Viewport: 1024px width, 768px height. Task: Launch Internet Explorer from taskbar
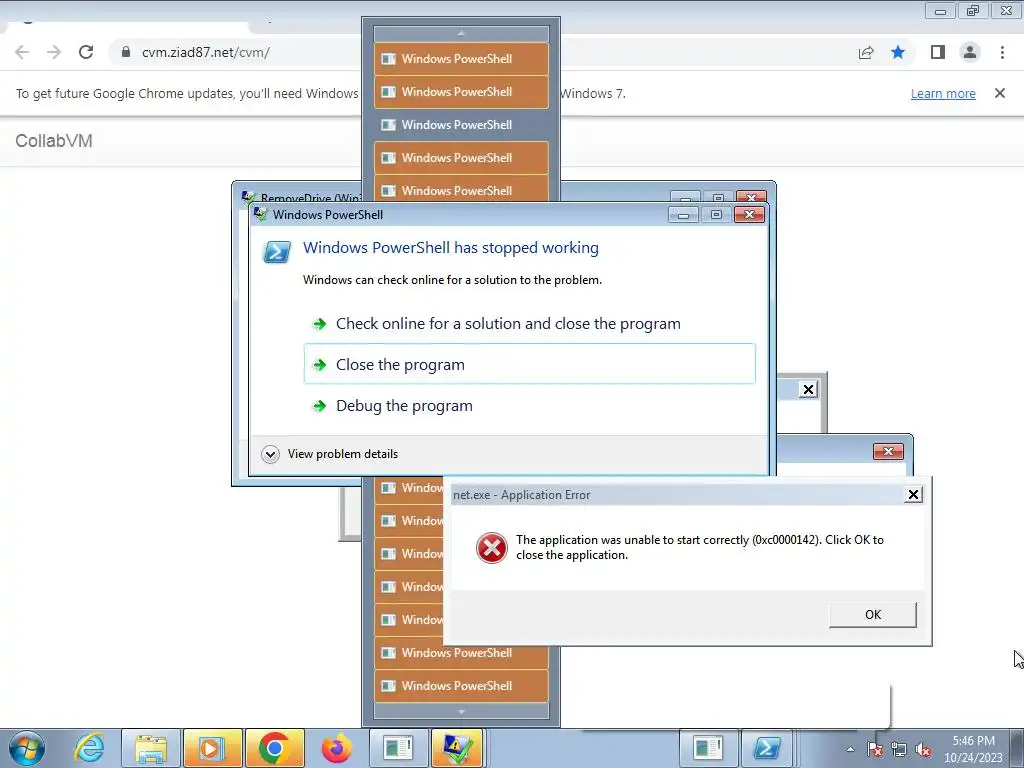(89, 748)
